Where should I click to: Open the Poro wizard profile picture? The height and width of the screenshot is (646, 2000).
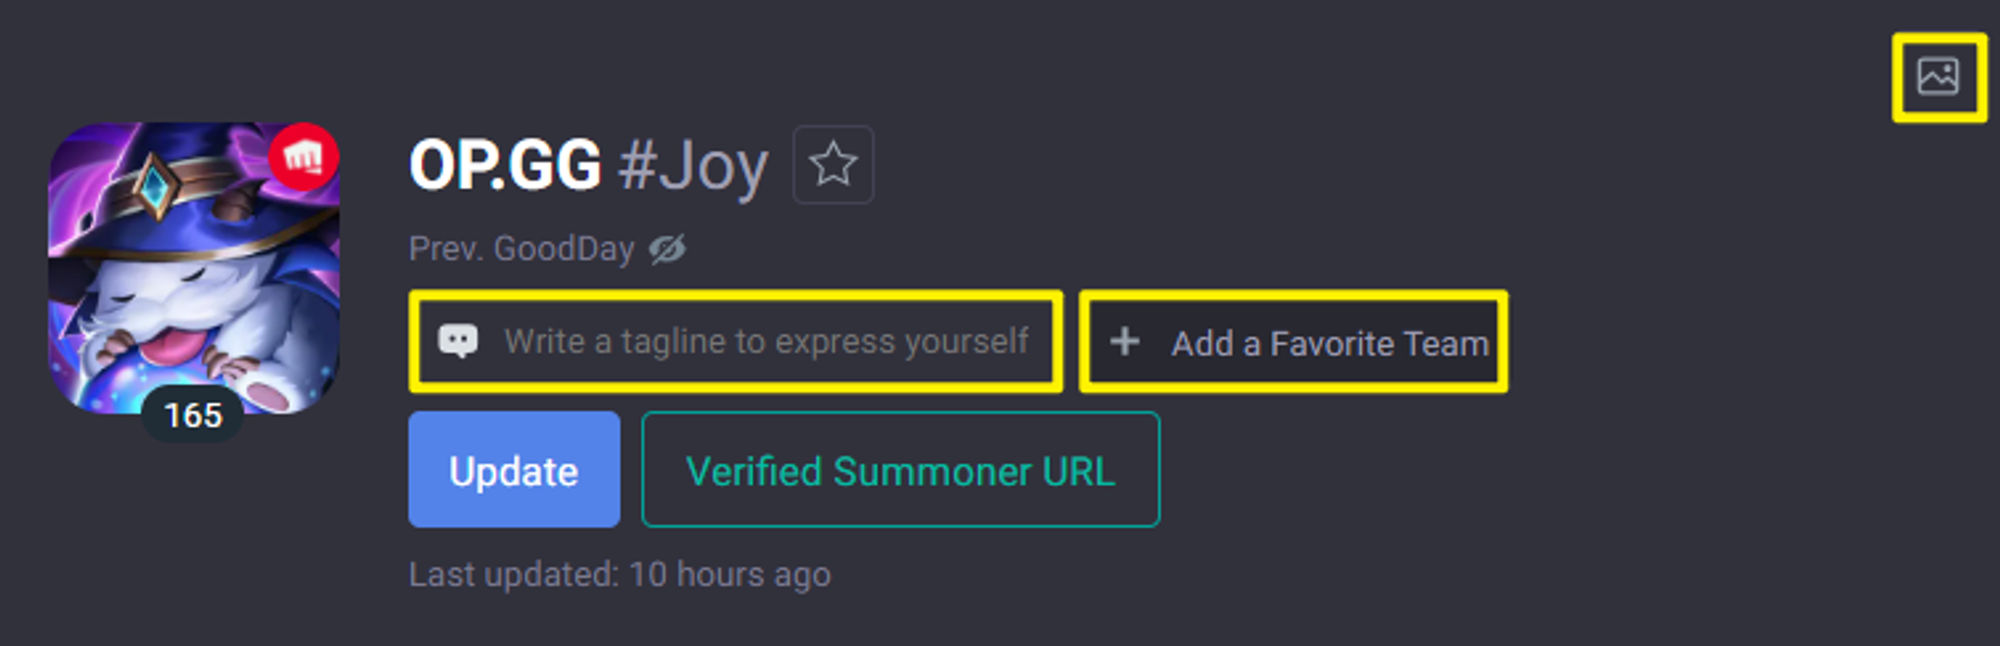(x=194, y=268)
